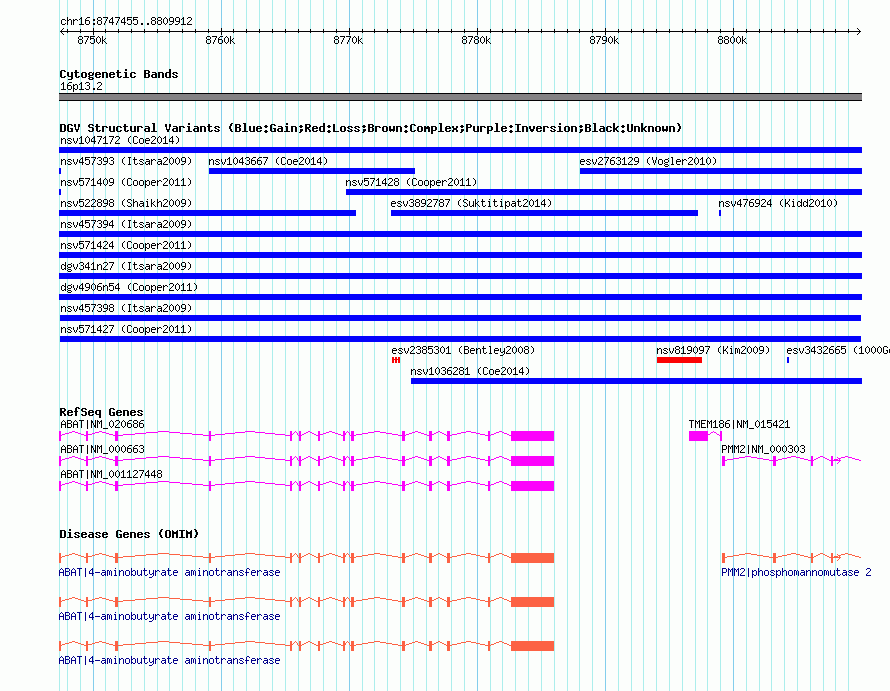Select dgv4906n54 (Cooper2011) label
The height and width of the screenshot is (691, 890).
[129, 287]
